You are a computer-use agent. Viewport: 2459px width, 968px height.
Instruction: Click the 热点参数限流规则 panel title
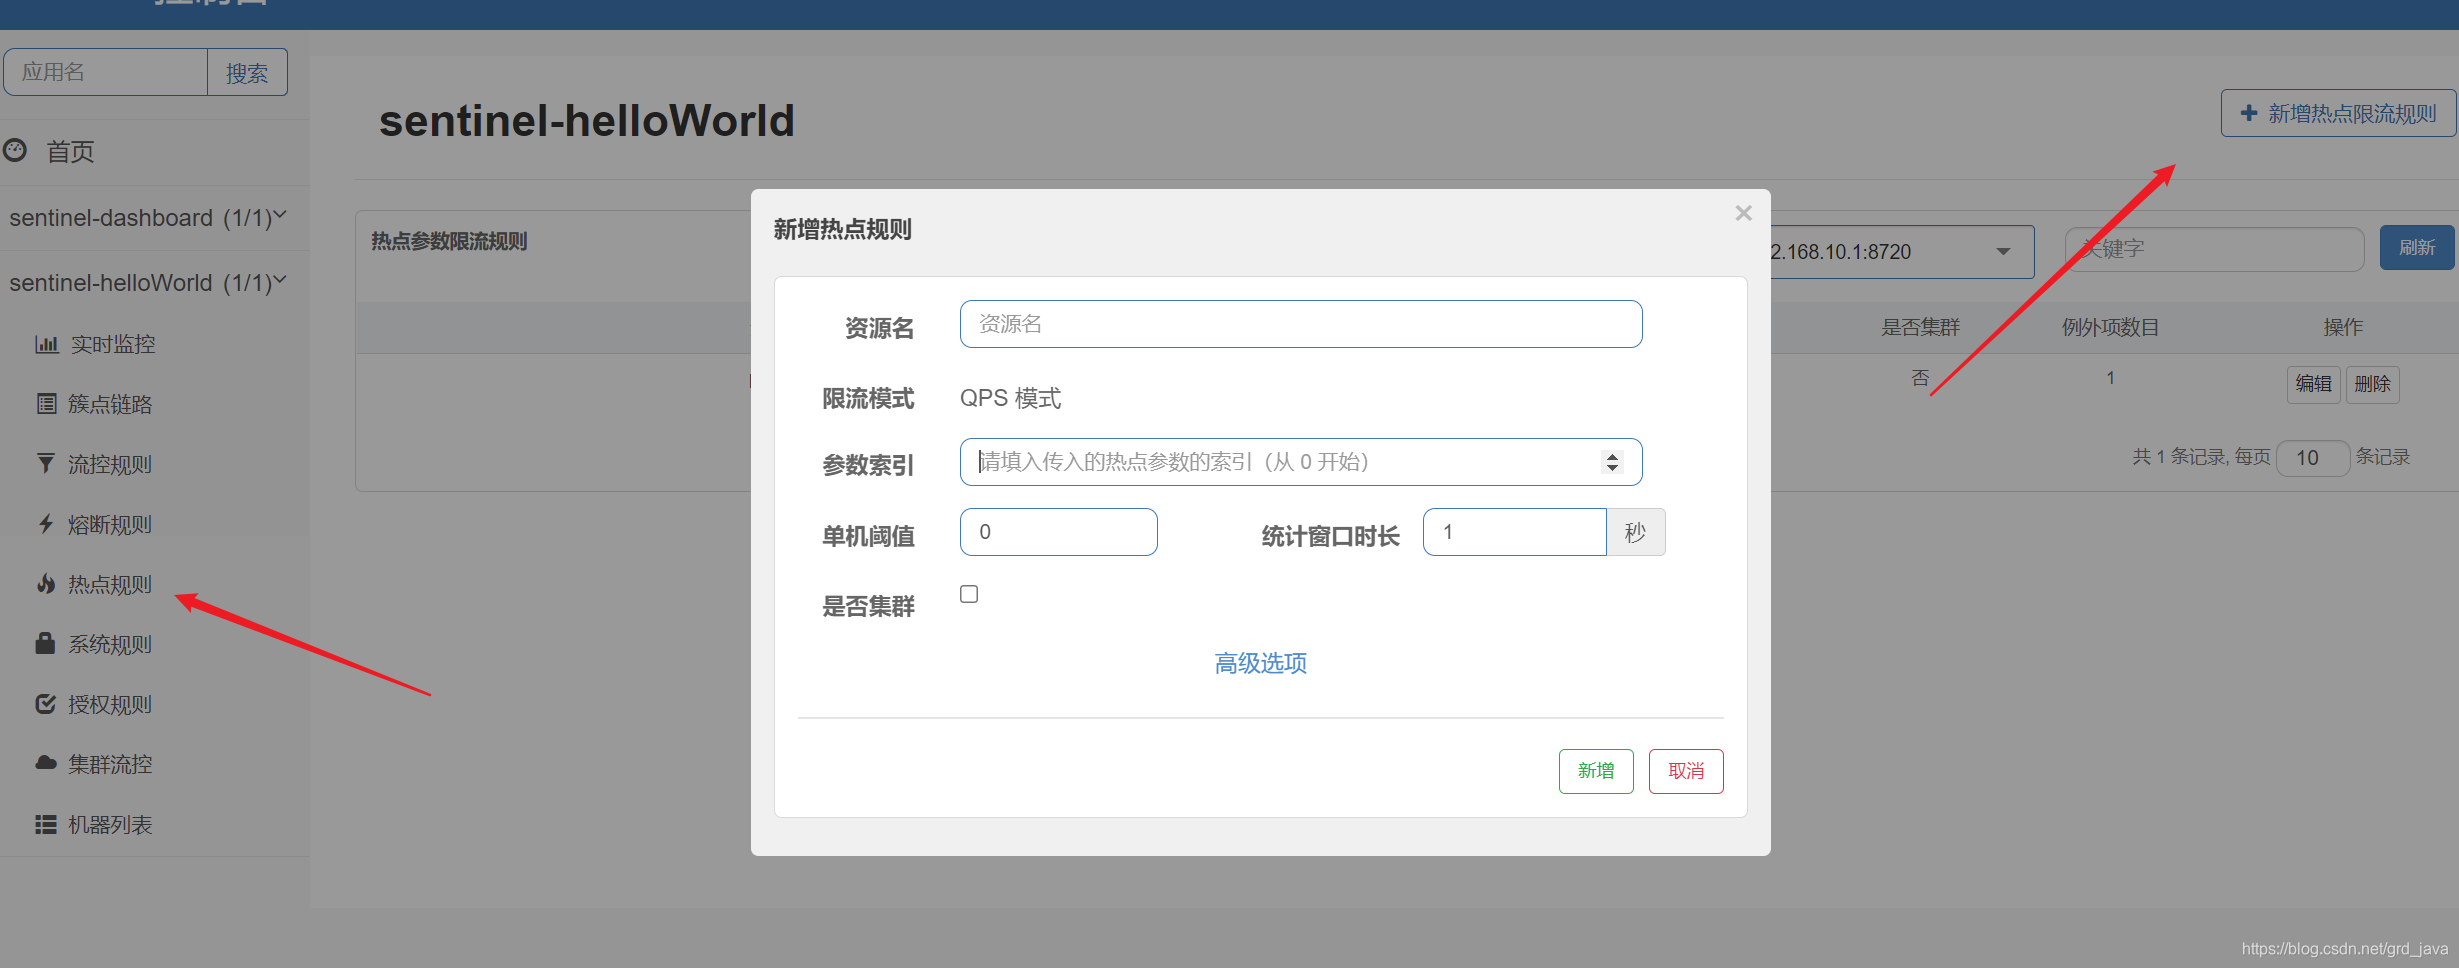coord(449,241)
